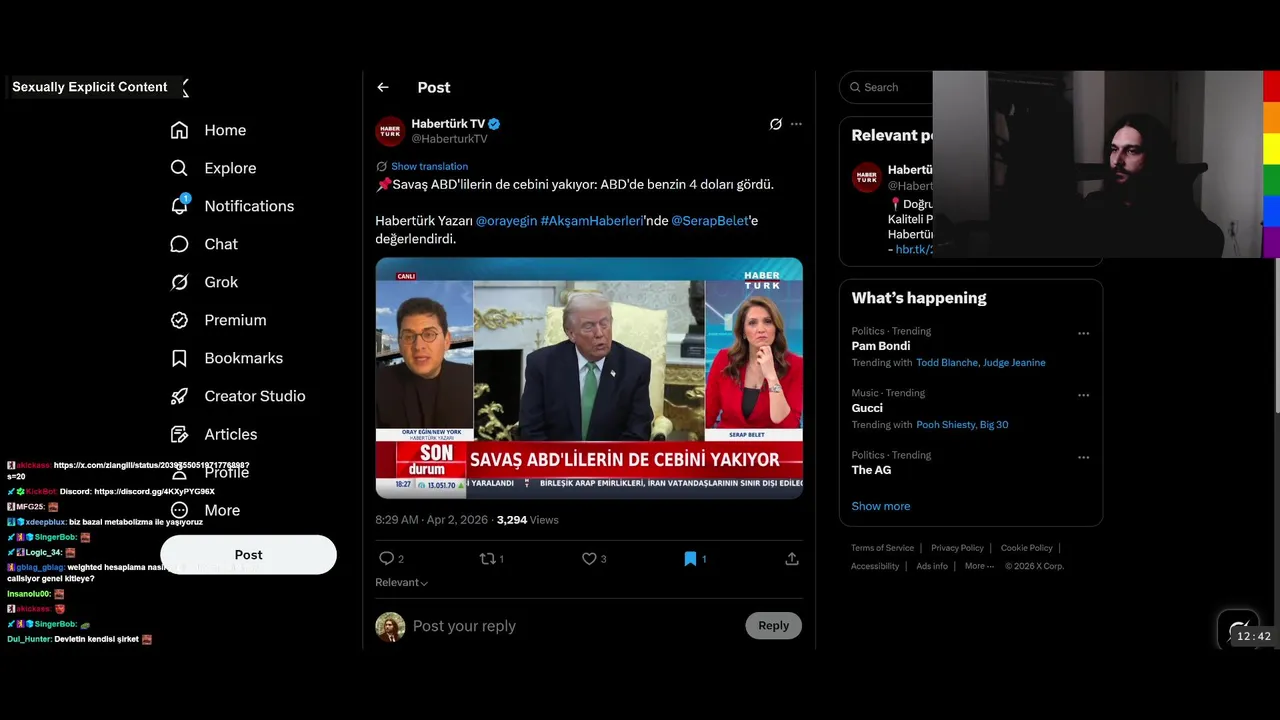
Task: Open Ads info footer link
Action: 932,566
